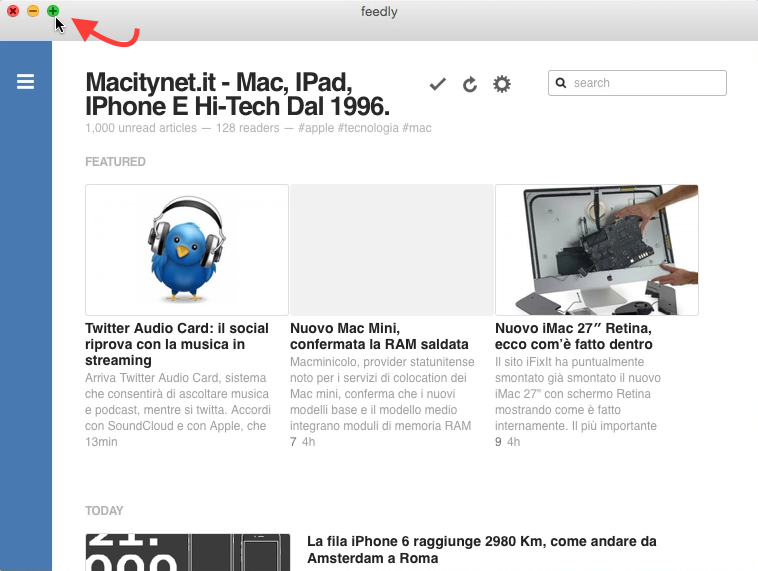Select the #apple tag
758x571 pixels.
pos(316,128)
